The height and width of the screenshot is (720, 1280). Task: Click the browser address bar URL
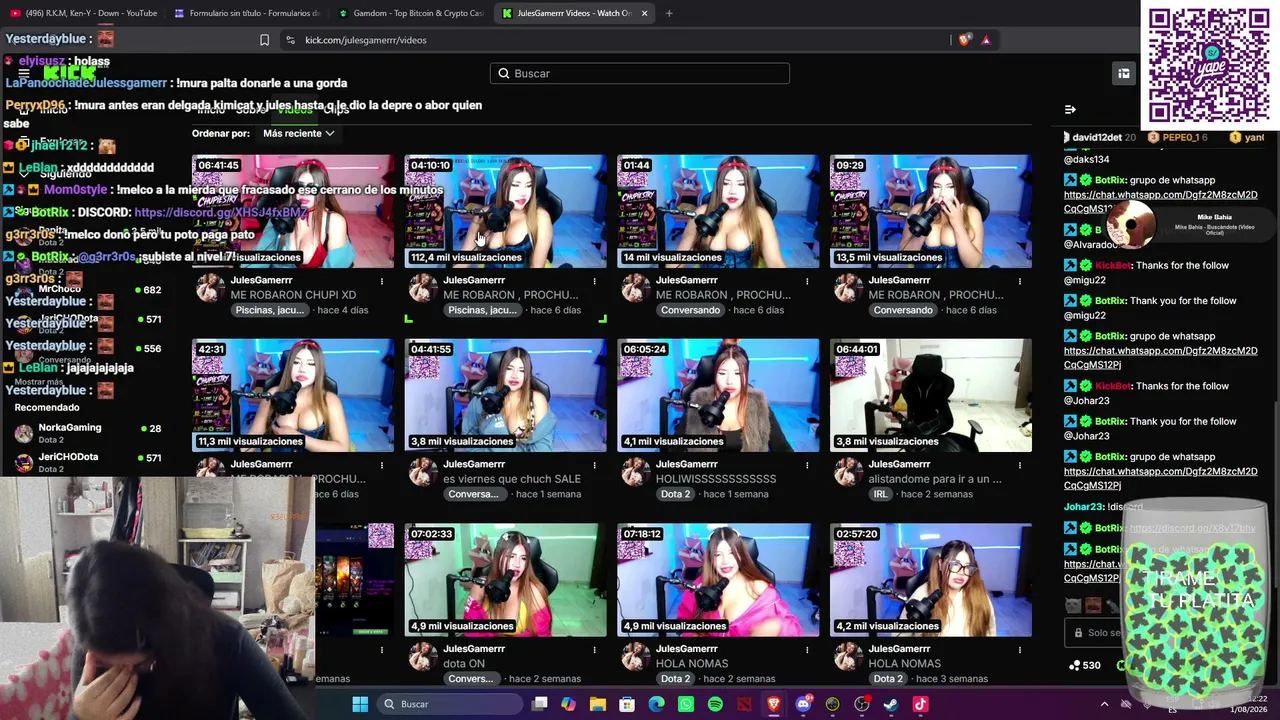[365, 40]
